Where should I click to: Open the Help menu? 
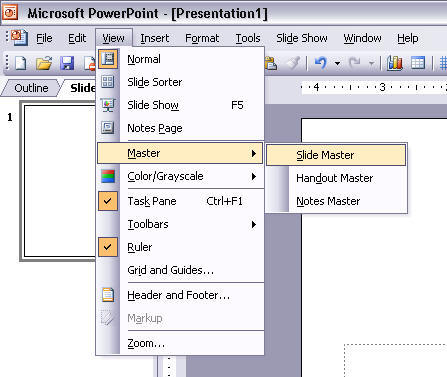pyautogui.click(x=408, y=38)
